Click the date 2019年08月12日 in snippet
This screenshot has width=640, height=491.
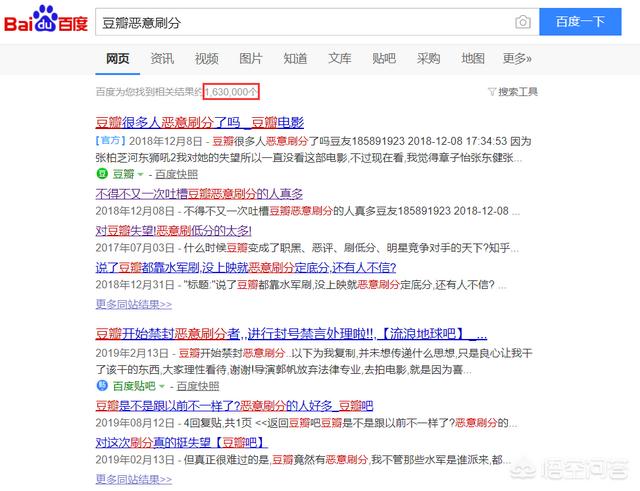(x=135, y=422)
